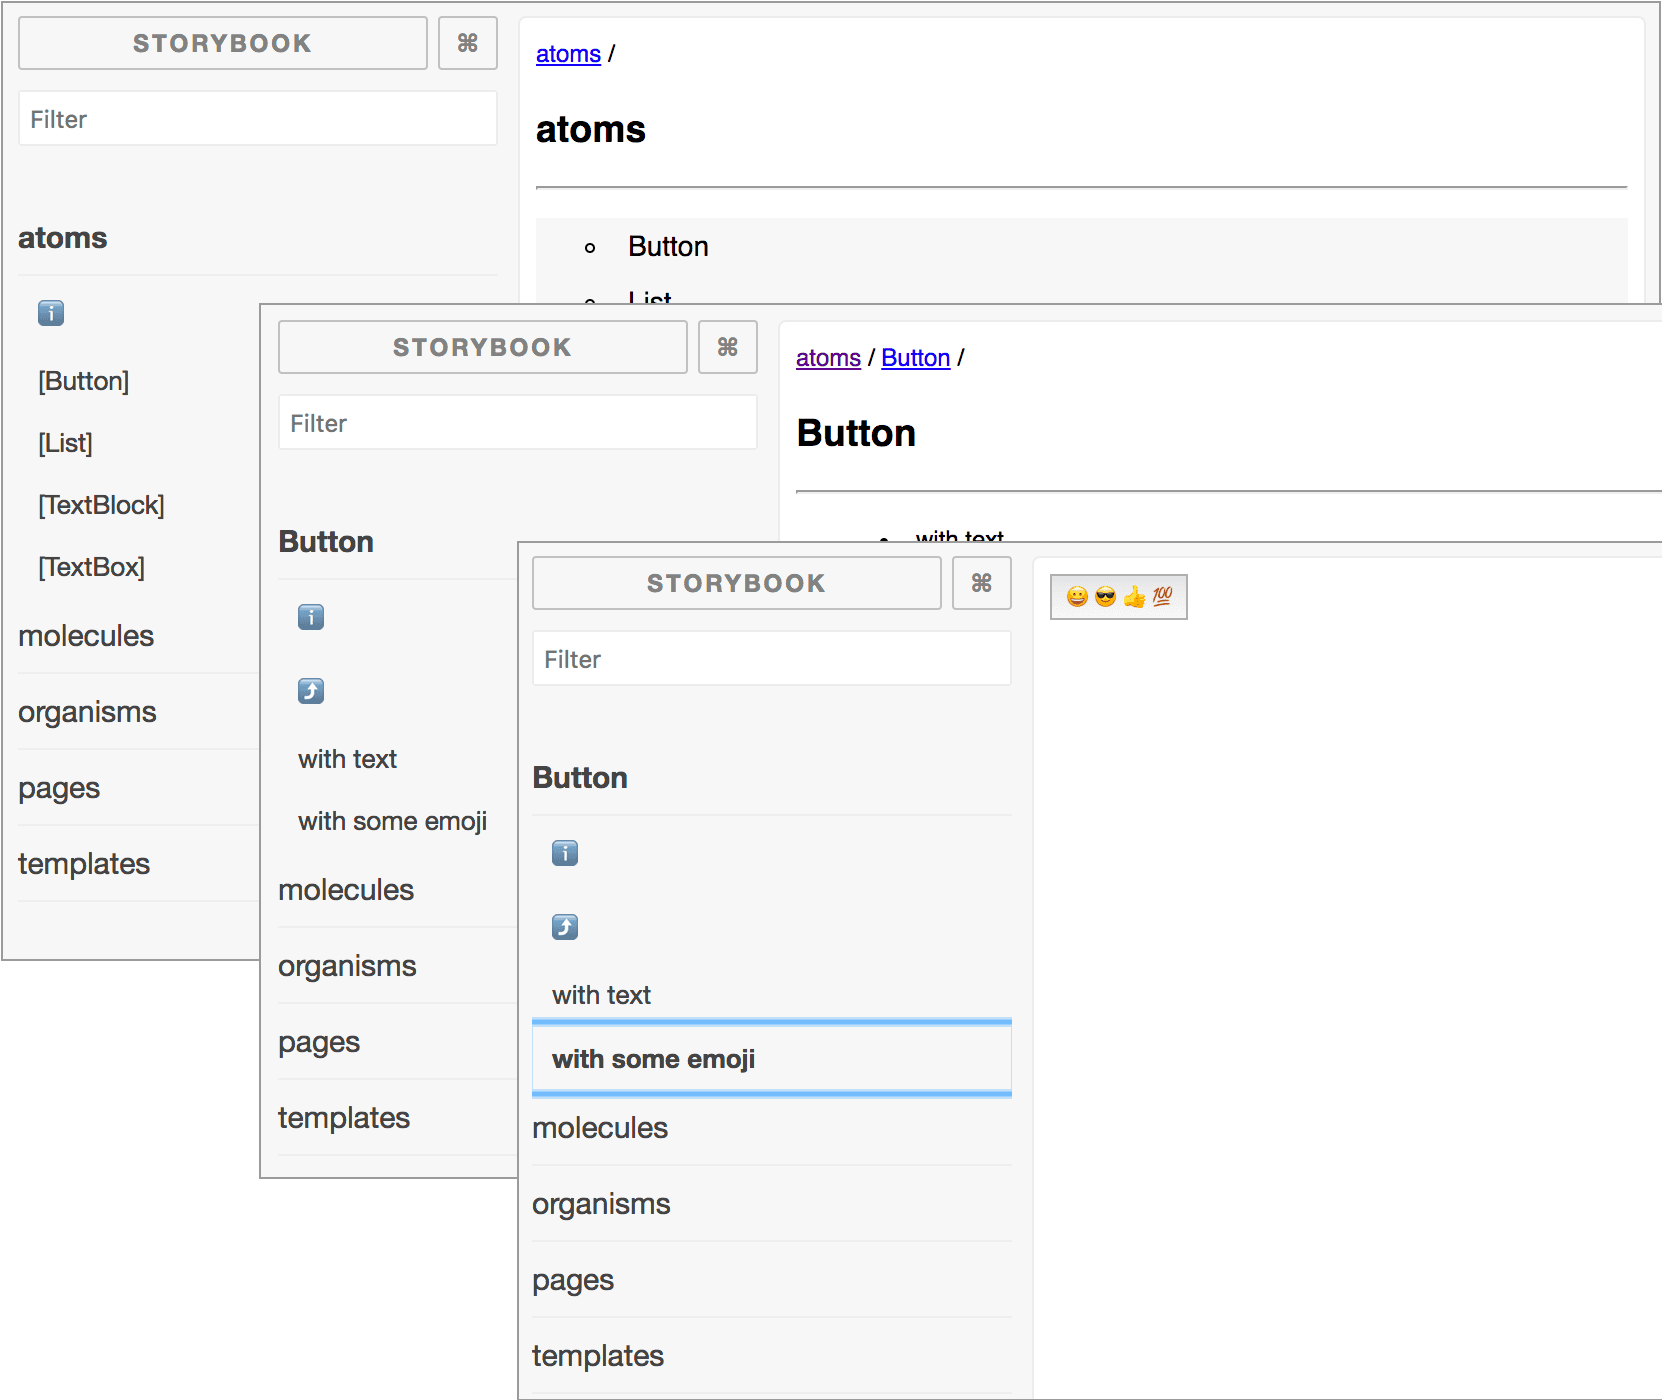Expand templates section in middle window
This screenshot has width=1662, height=1400.
point(344,1118)
